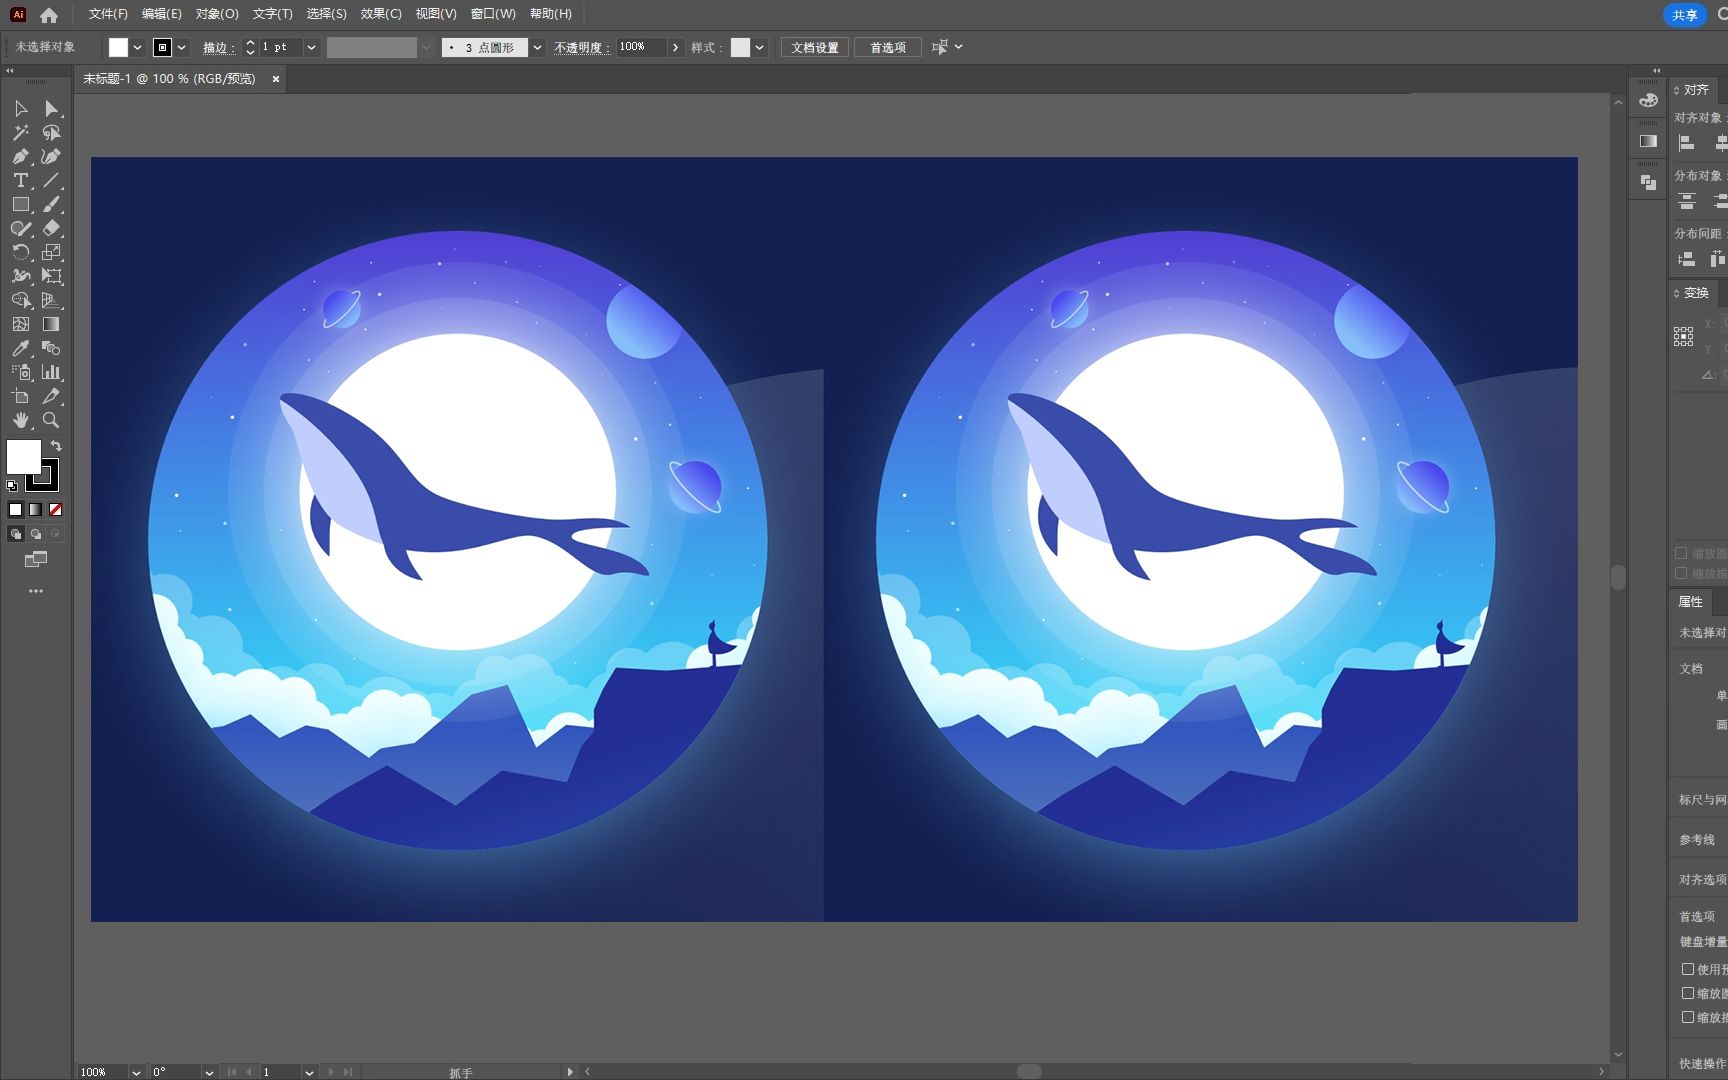Apply solid Color mode to fill
Viewport: 1728px width, 1080px height.
point(16,510)
